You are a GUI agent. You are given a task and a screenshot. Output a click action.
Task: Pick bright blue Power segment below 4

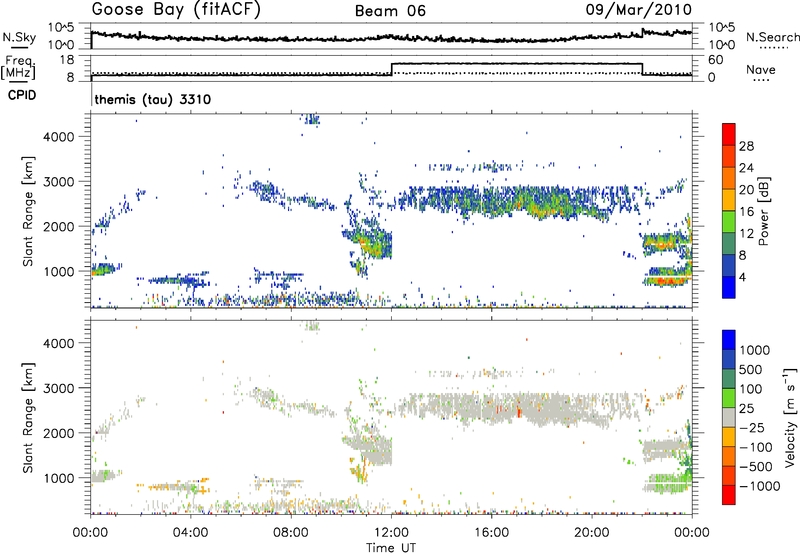(729, 287)
